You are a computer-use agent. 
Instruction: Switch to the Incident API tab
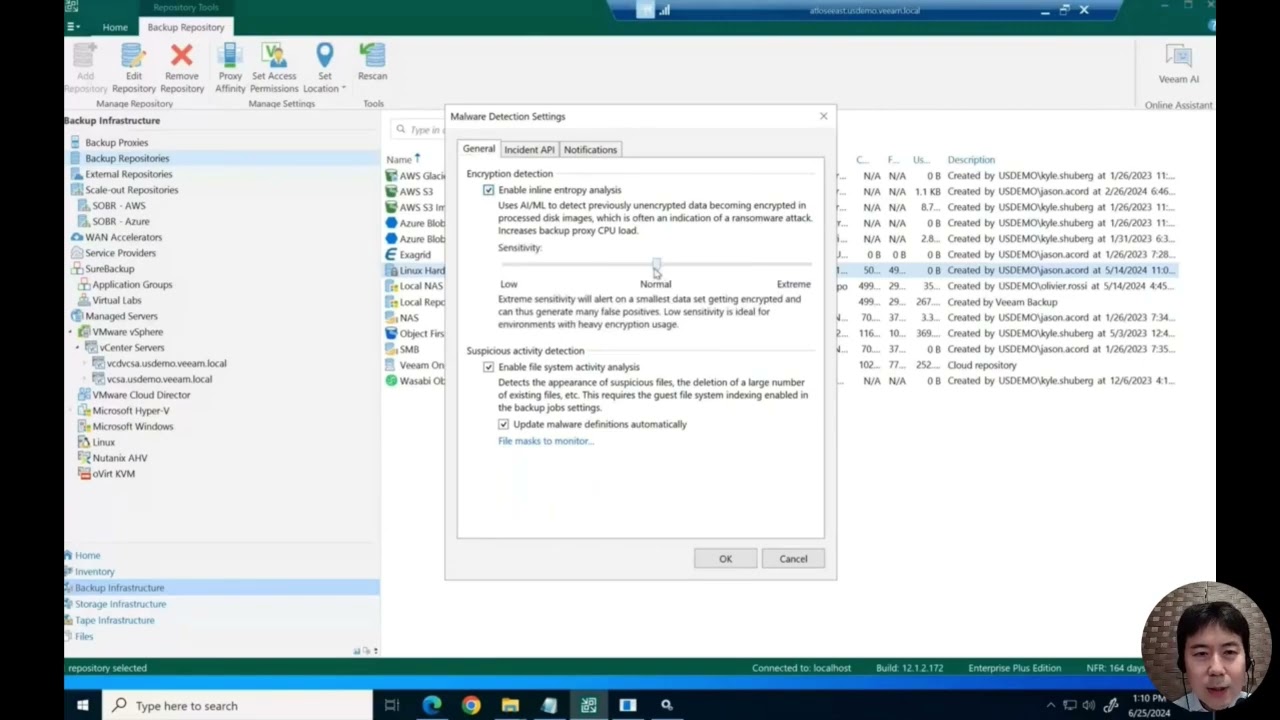click(529, 150)
